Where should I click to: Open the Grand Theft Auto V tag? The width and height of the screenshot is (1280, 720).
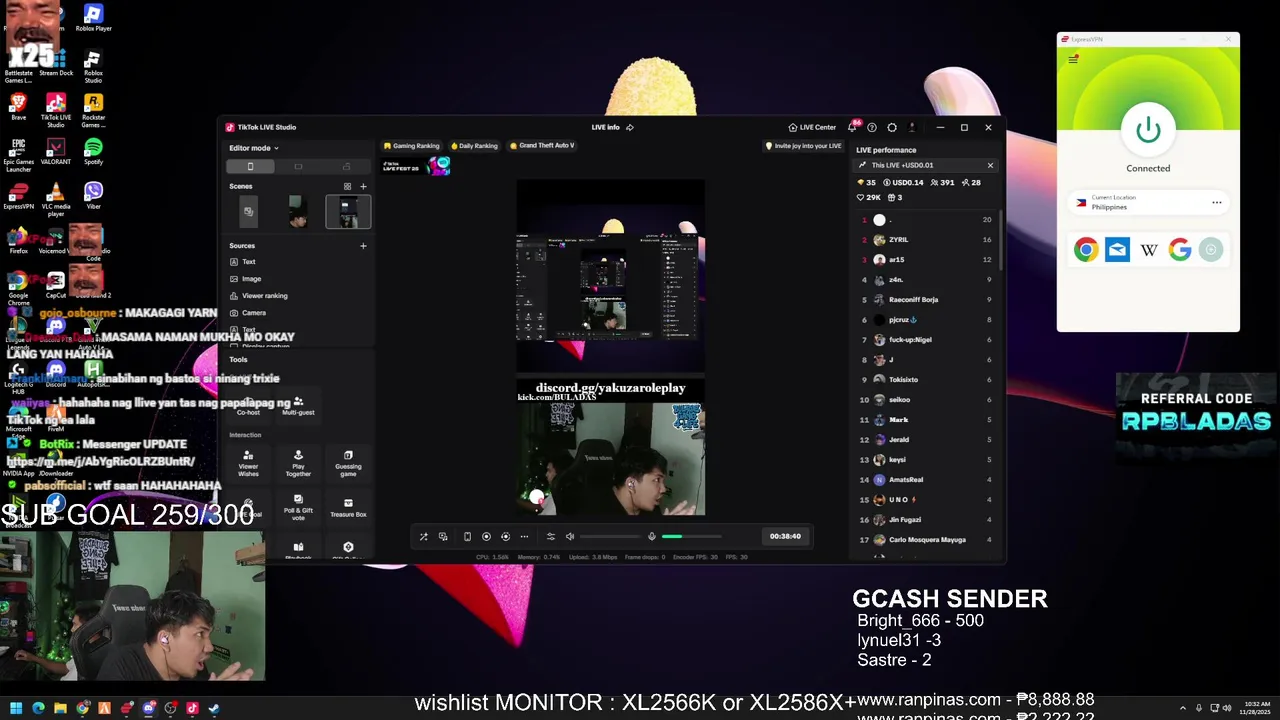tap(542, 146)
